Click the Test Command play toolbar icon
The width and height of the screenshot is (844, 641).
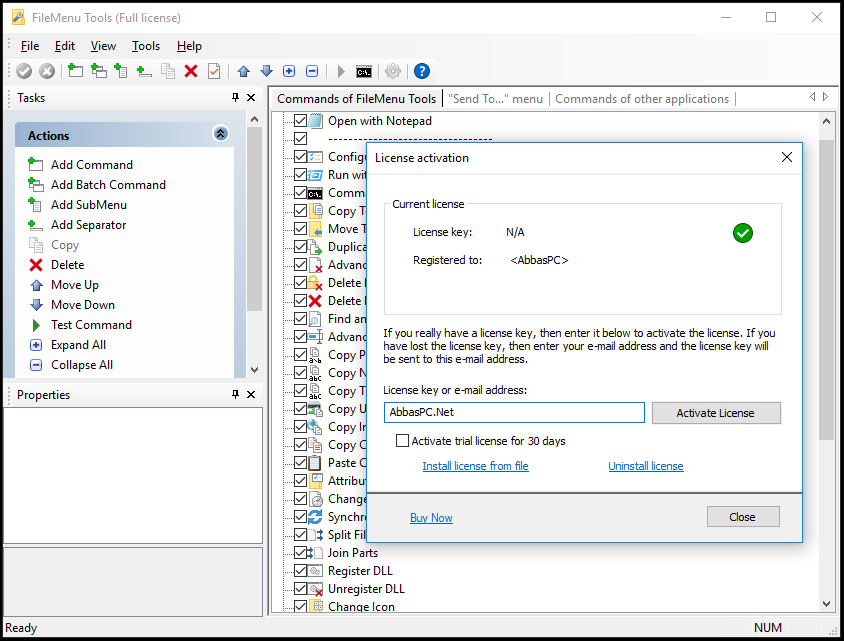click(341, 71)
